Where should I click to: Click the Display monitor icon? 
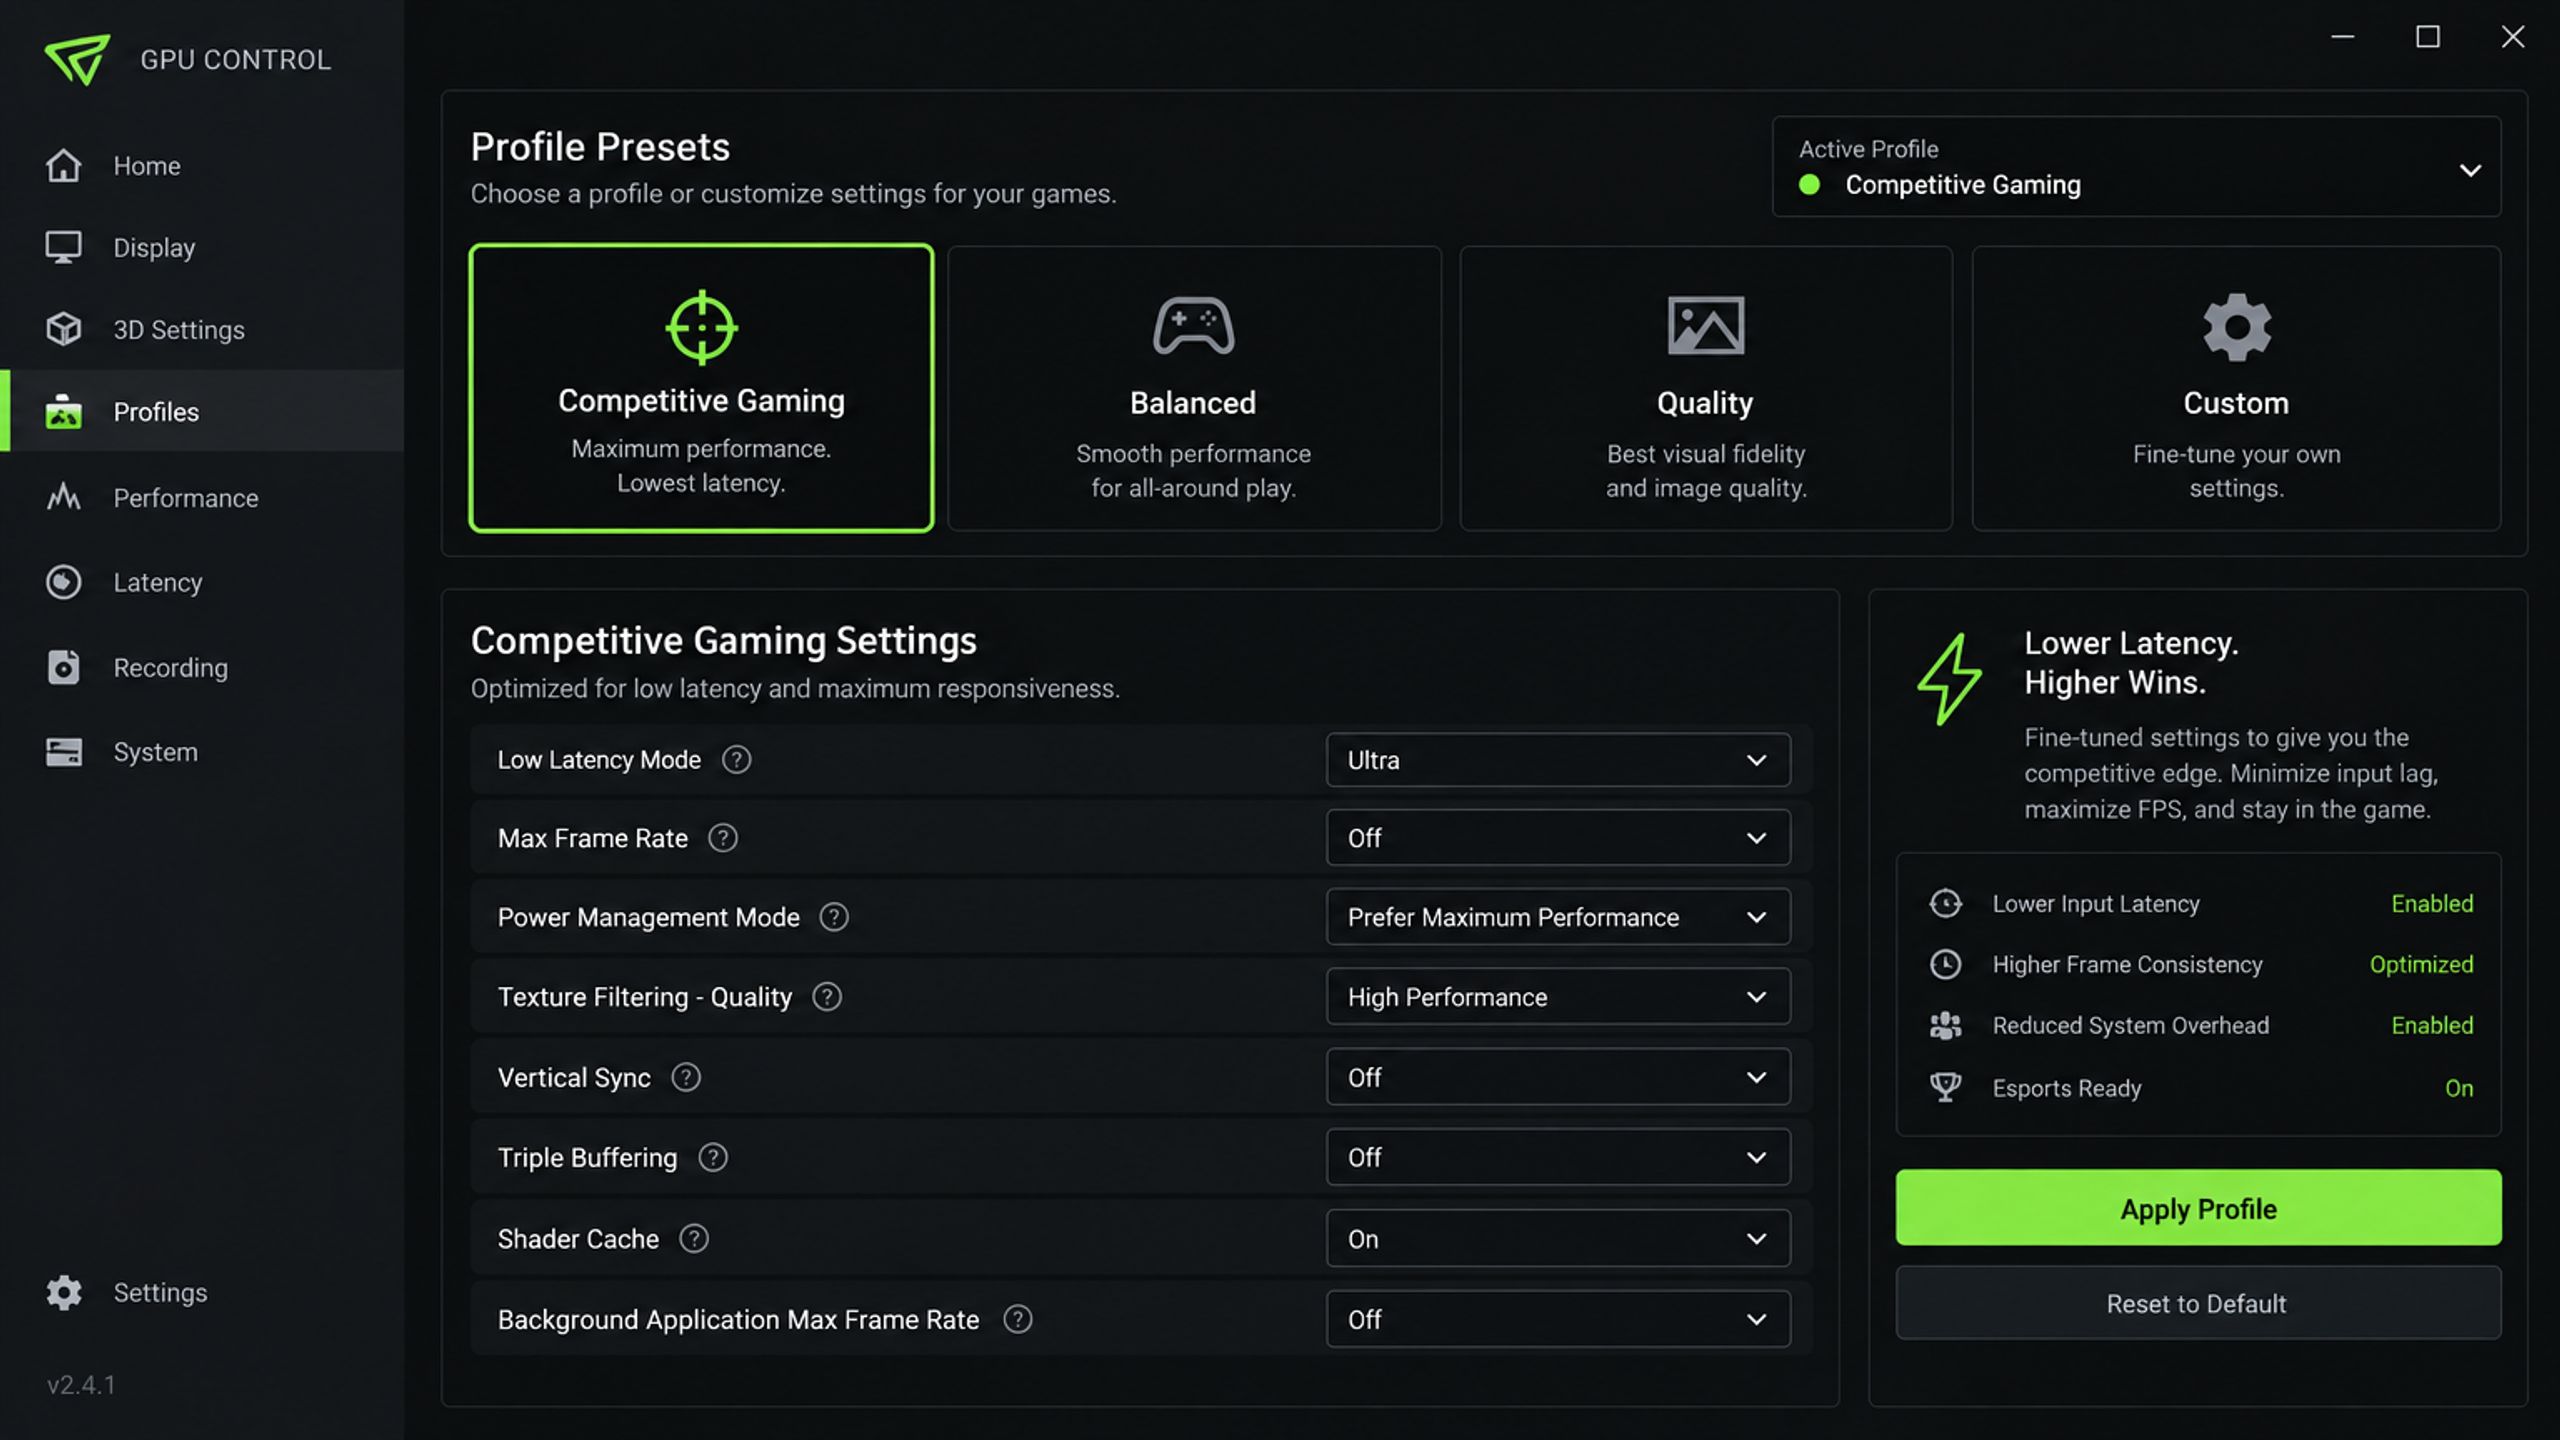click(x=64, y=247)
